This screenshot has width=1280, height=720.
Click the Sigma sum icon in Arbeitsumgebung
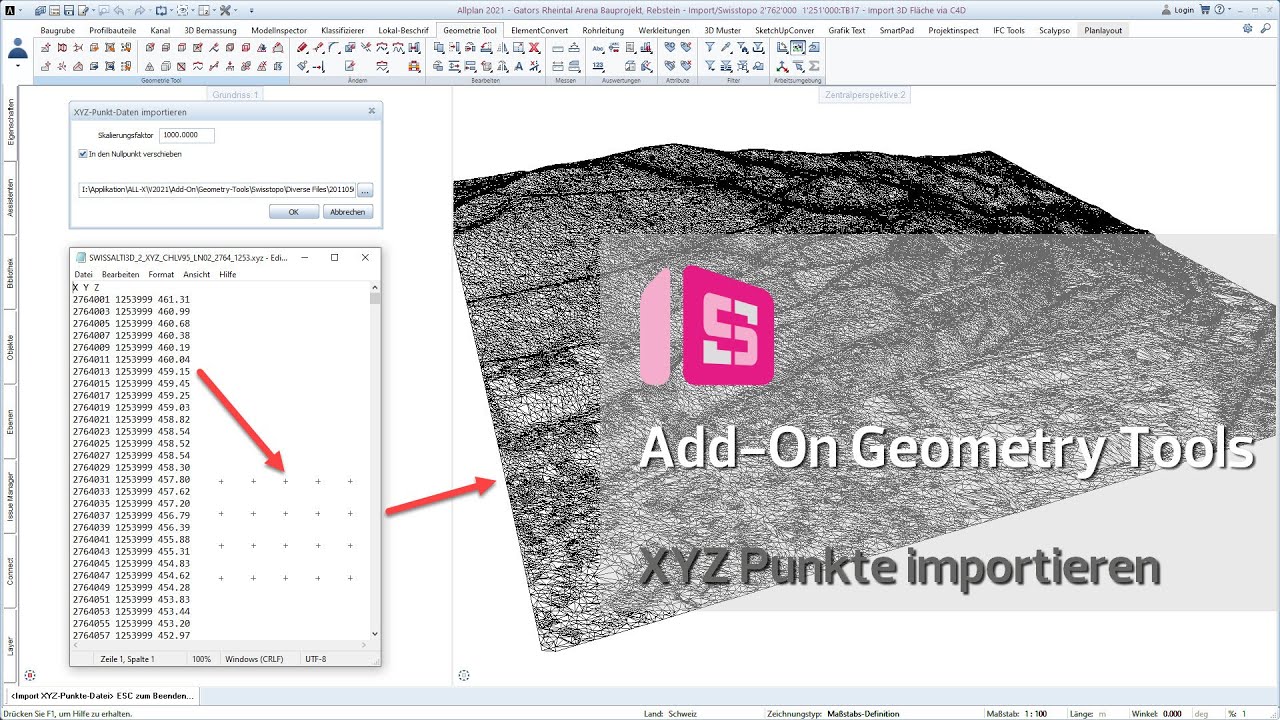coord(814,66)
